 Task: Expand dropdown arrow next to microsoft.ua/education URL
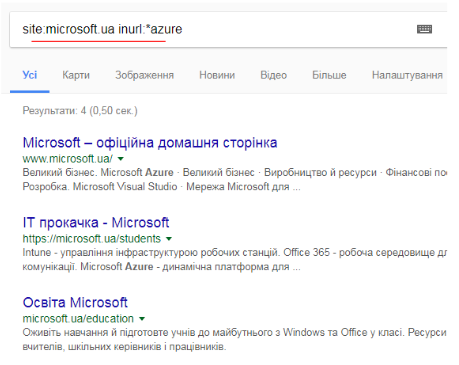pyautogui.click(x=142, y=319)
